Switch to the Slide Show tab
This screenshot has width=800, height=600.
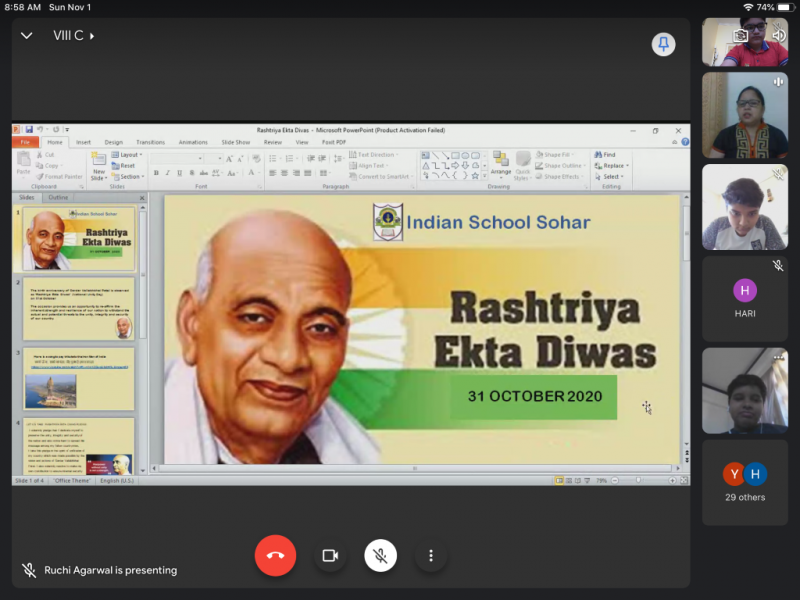(236, 142)
